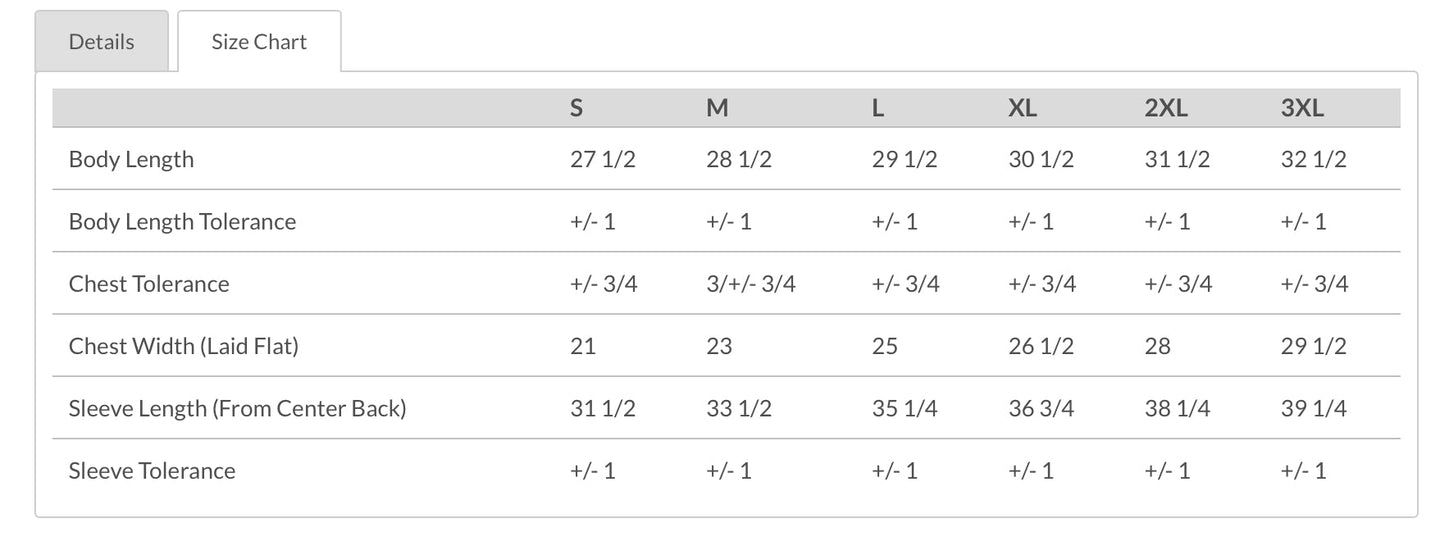The image size is (1440, 541).
Task: Select Sleeve Length (From Center Back) label
Action: (238, 409)
